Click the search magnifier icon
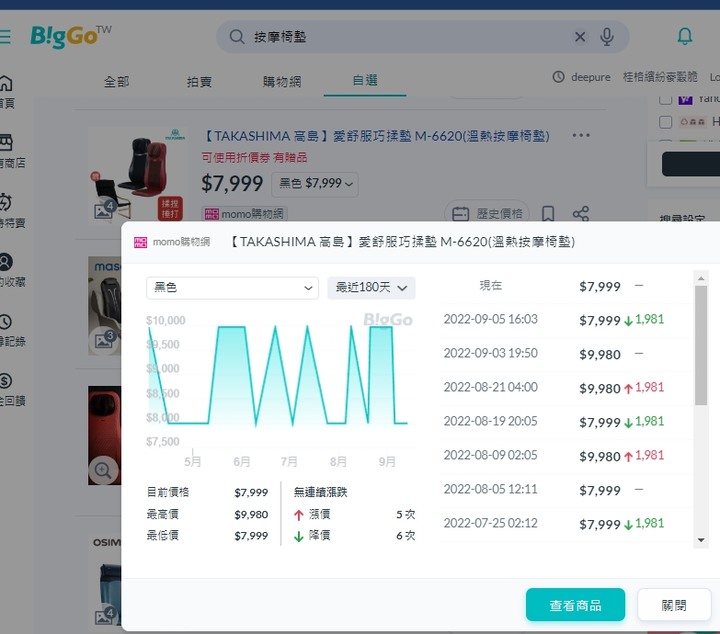This screenshot has height=634, width=720. [x=237, y=37]
